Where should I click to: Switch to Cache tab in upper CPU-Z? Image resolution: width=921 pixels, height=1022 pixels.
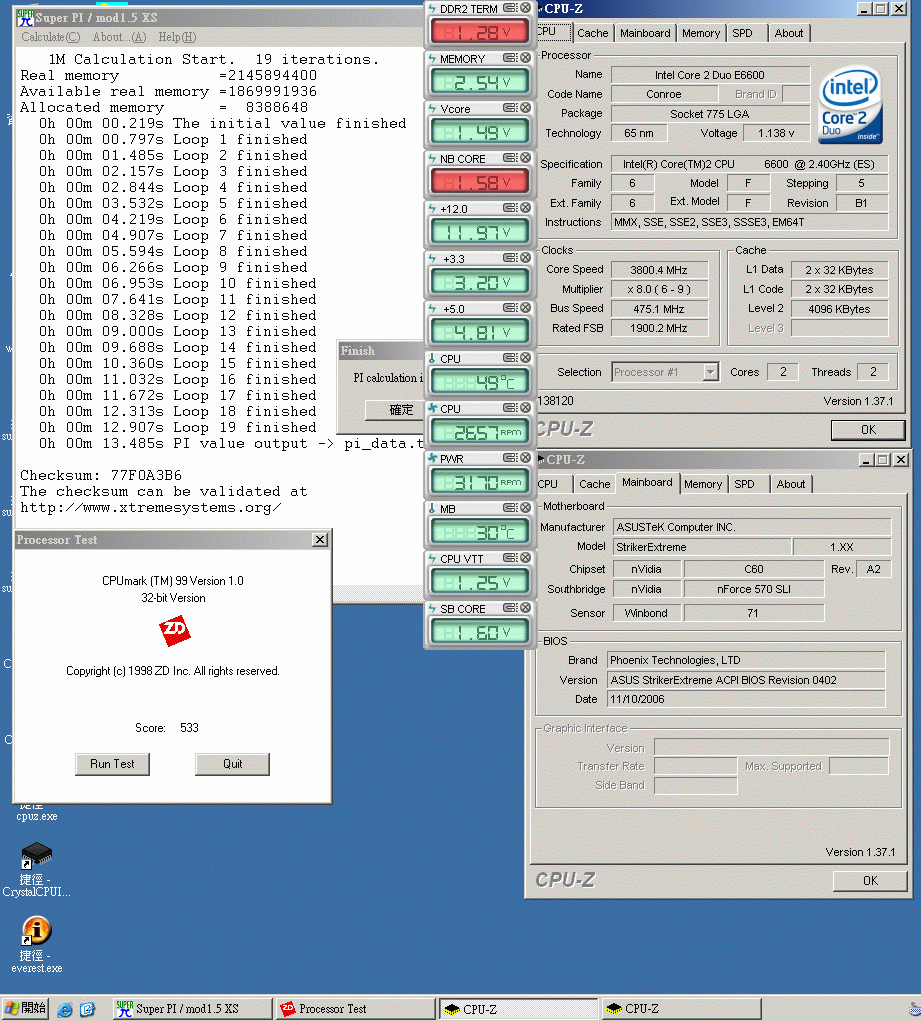(x=592, y=33)
